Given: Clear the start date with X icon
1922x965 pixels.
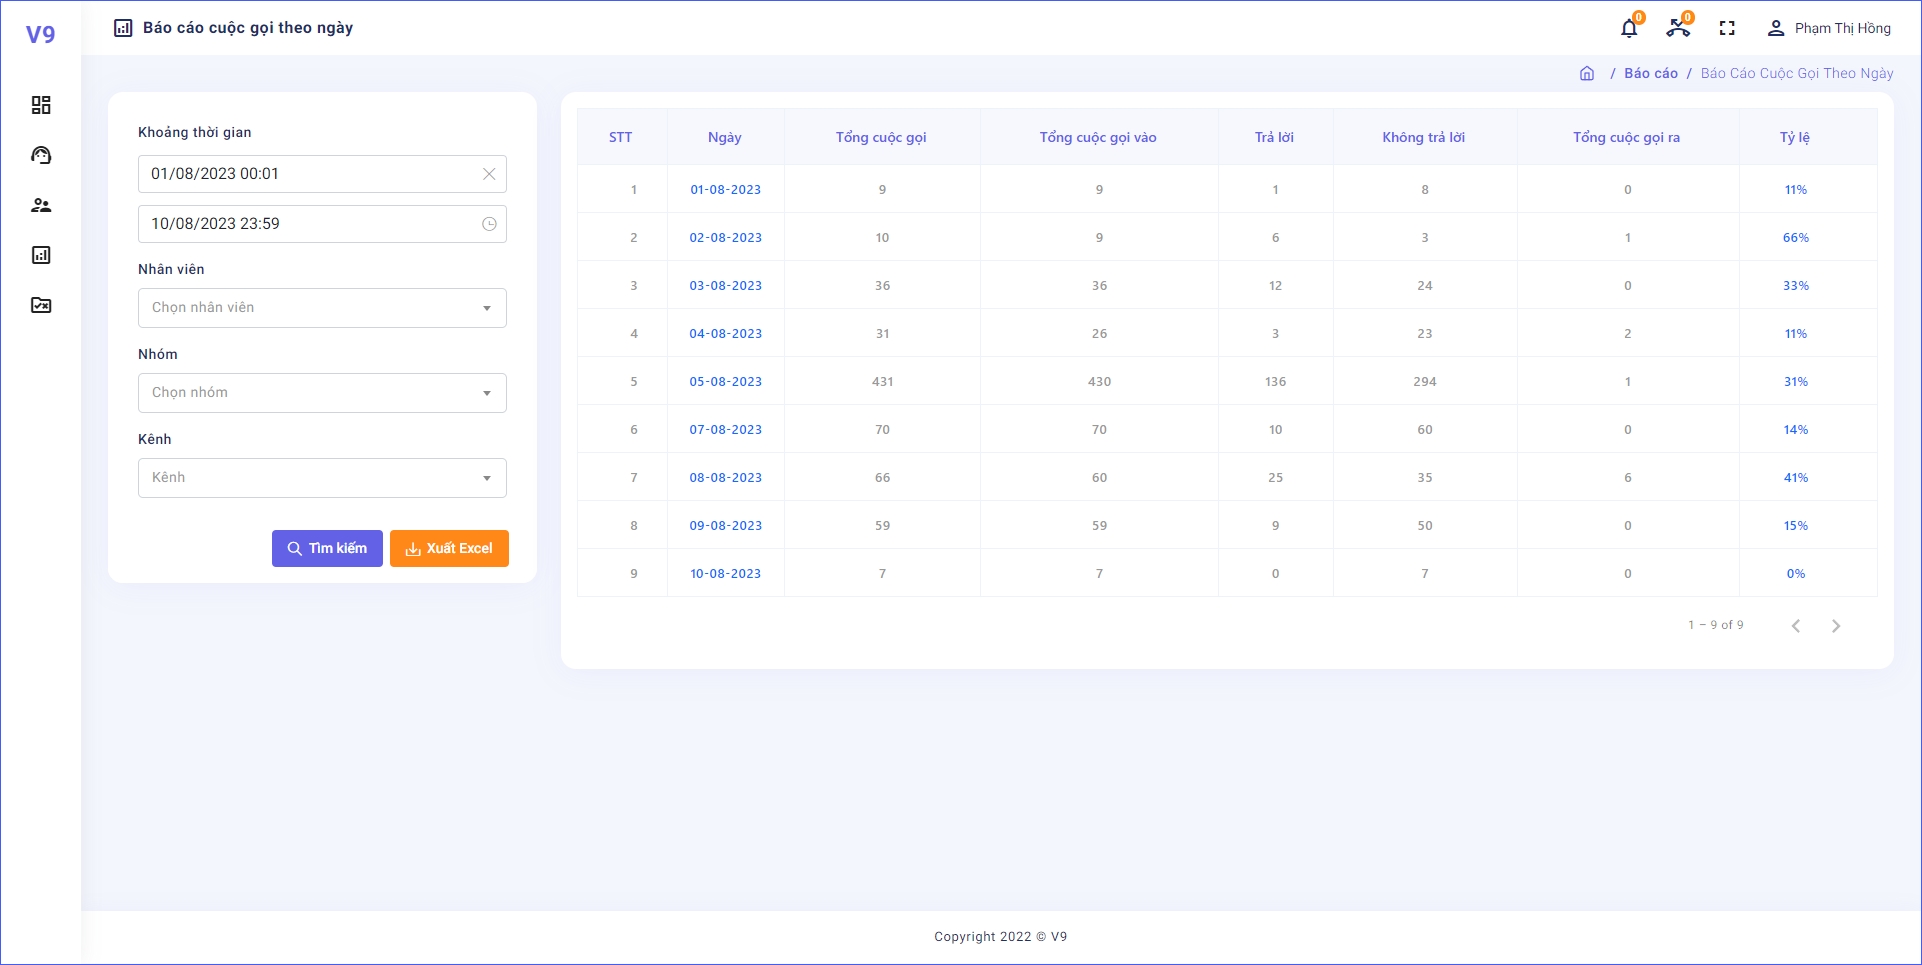Looking at the screenshot, I should 489,174.
